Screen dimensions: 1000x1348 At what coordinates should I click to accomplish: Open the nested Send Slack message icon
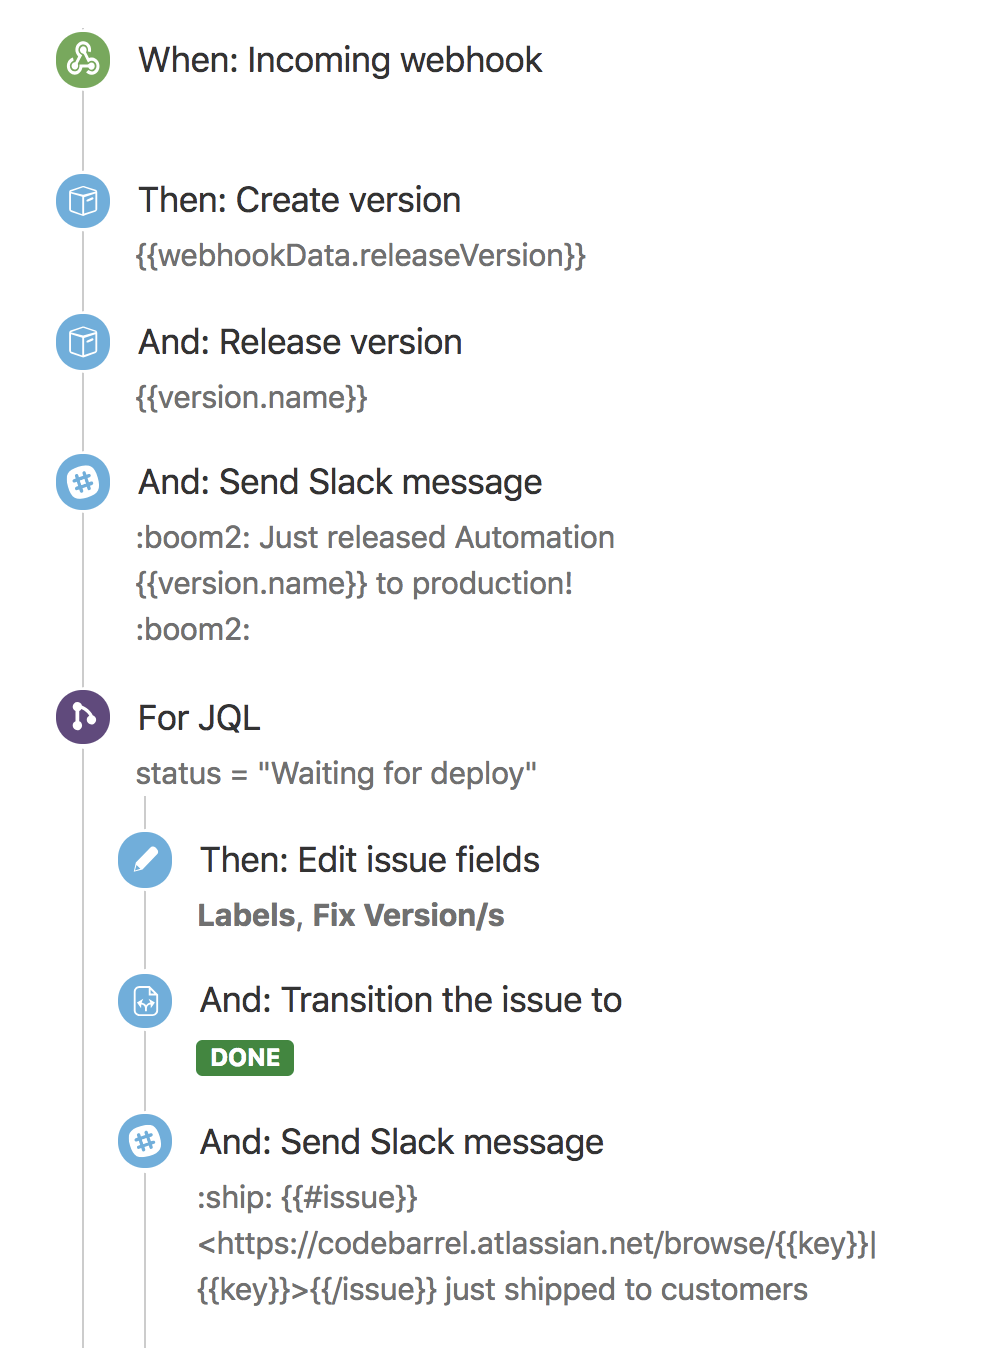(145, 1141)
